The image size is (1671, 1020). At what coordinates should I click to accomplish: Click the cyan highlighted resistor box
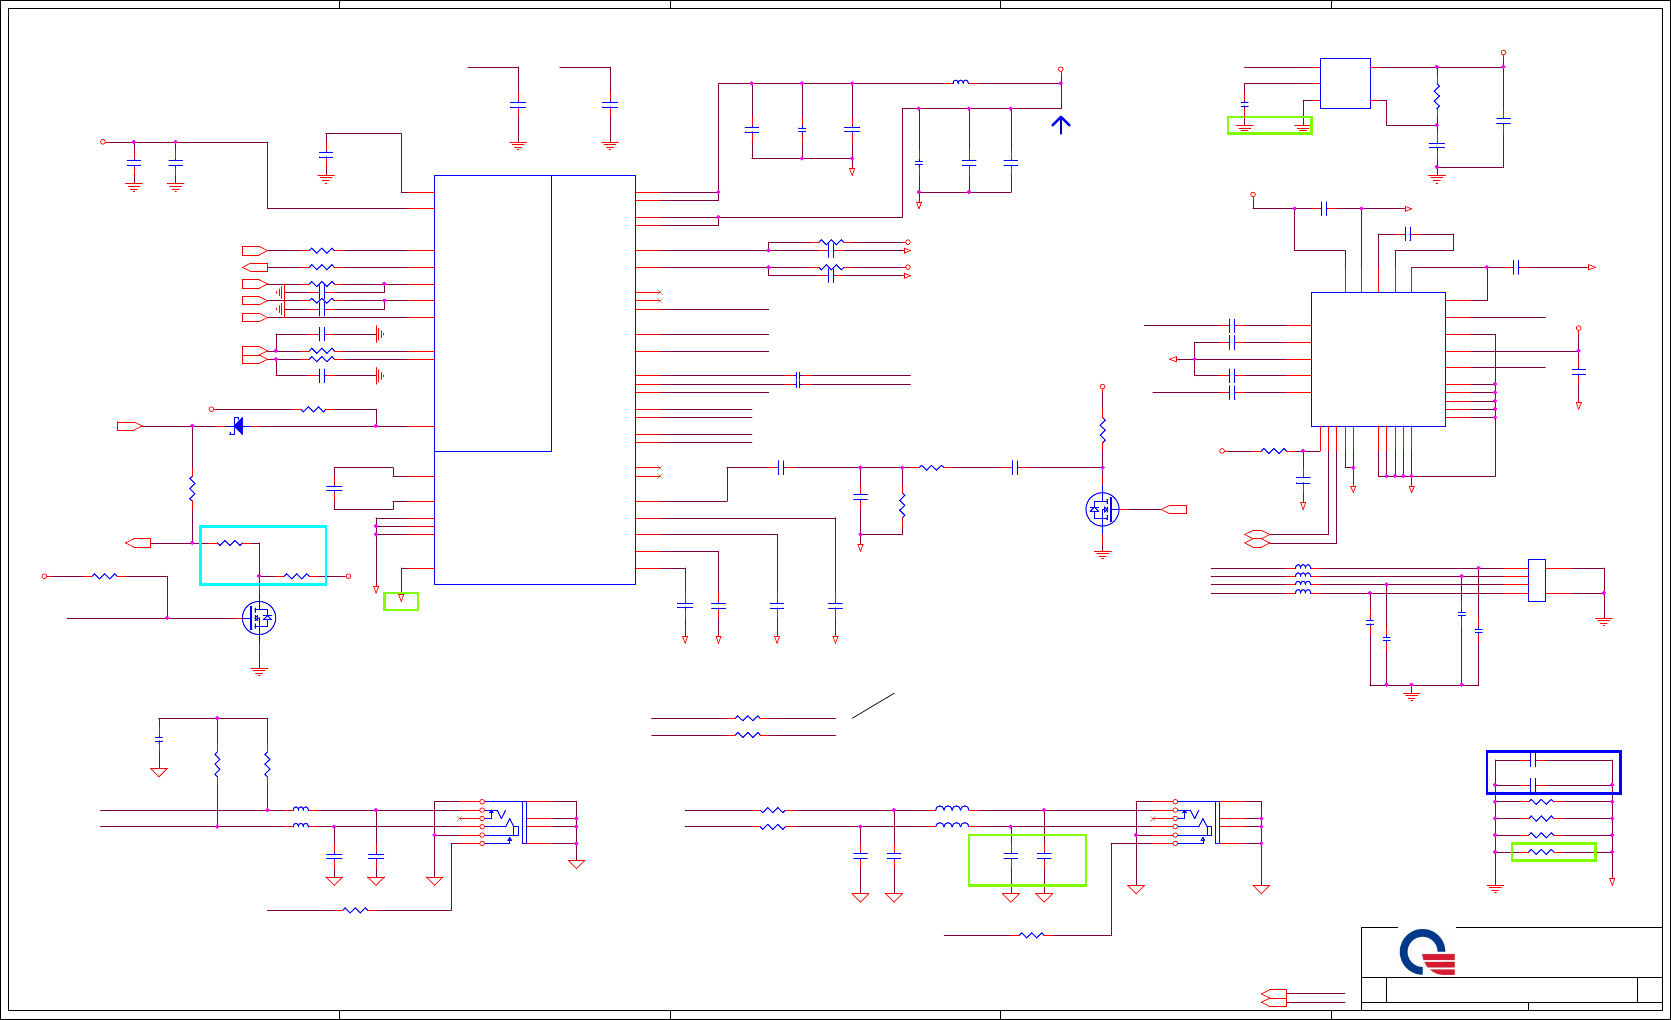[263, 555]
